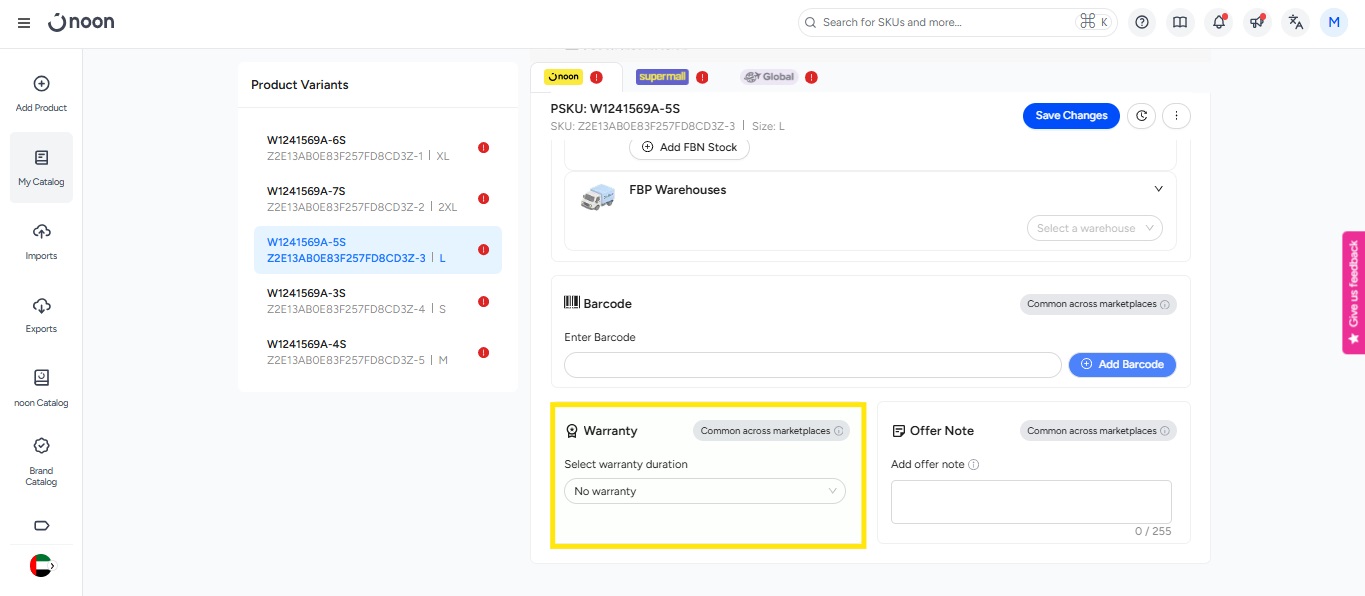Open Select a warehouse dropdown
The height and width of the screenshot is (596, 1365).
pyautogui.click(x=1094, y=228)
